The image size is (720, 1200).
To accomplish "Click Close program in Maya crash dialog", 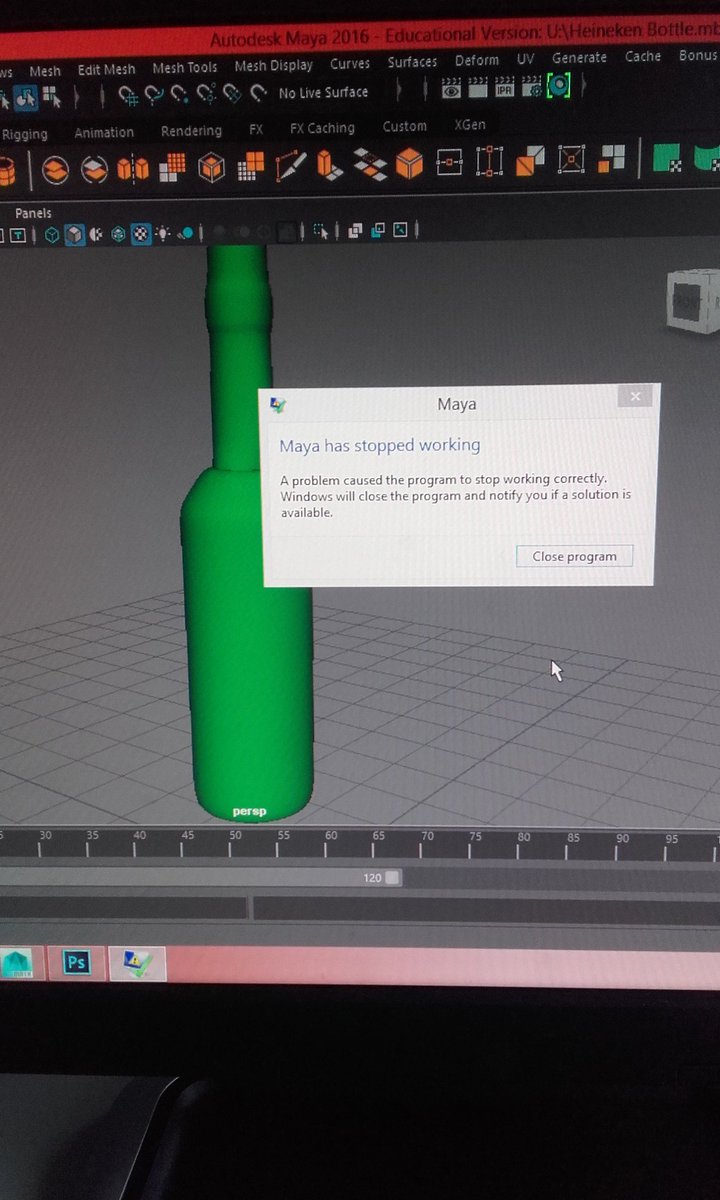I will (574, 556).
